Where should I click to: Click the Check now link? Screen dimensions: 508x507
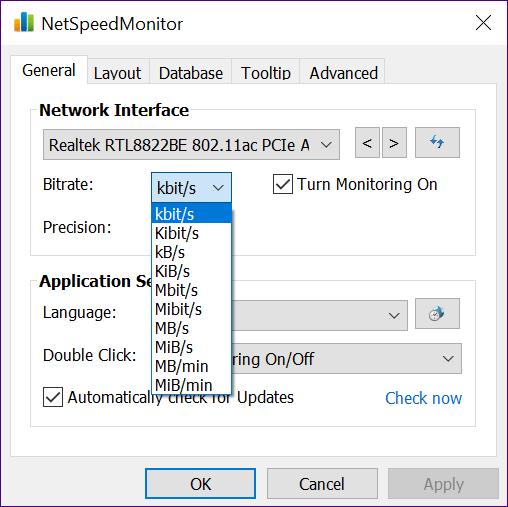click(x=423, y=398)
